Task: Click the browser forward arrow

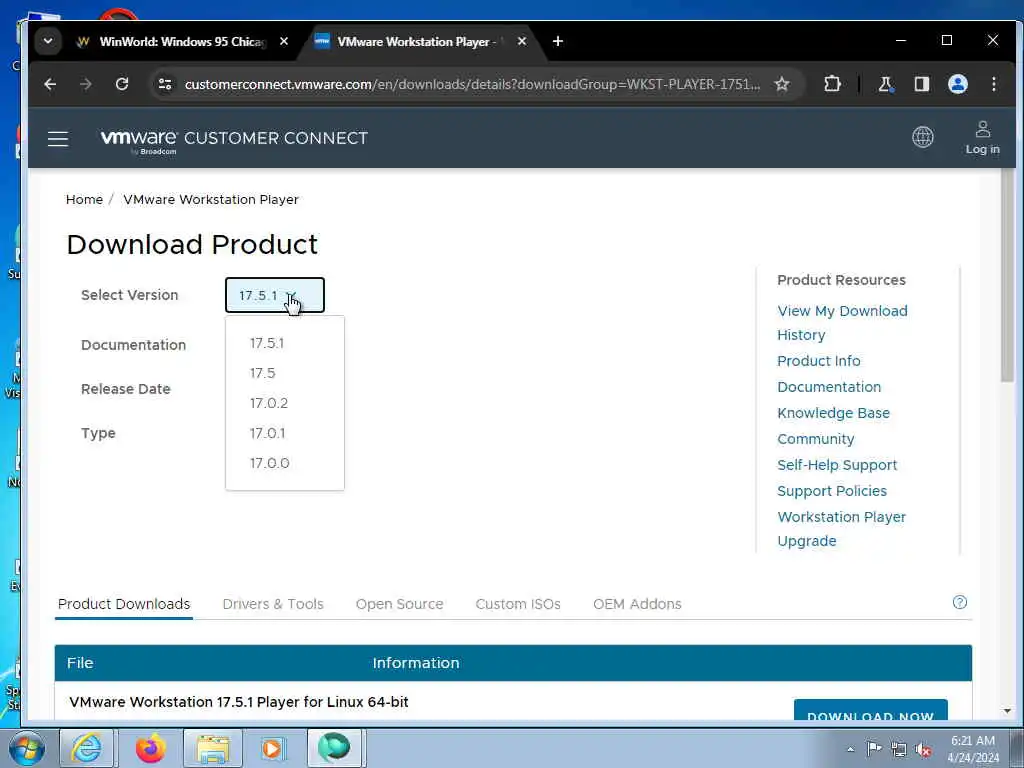Action: 86,84
